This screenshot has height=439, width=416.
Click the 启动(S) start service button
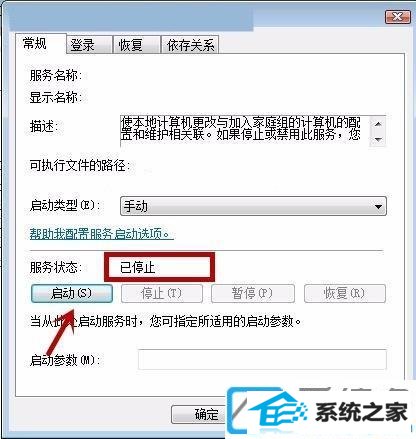point(72,293)
